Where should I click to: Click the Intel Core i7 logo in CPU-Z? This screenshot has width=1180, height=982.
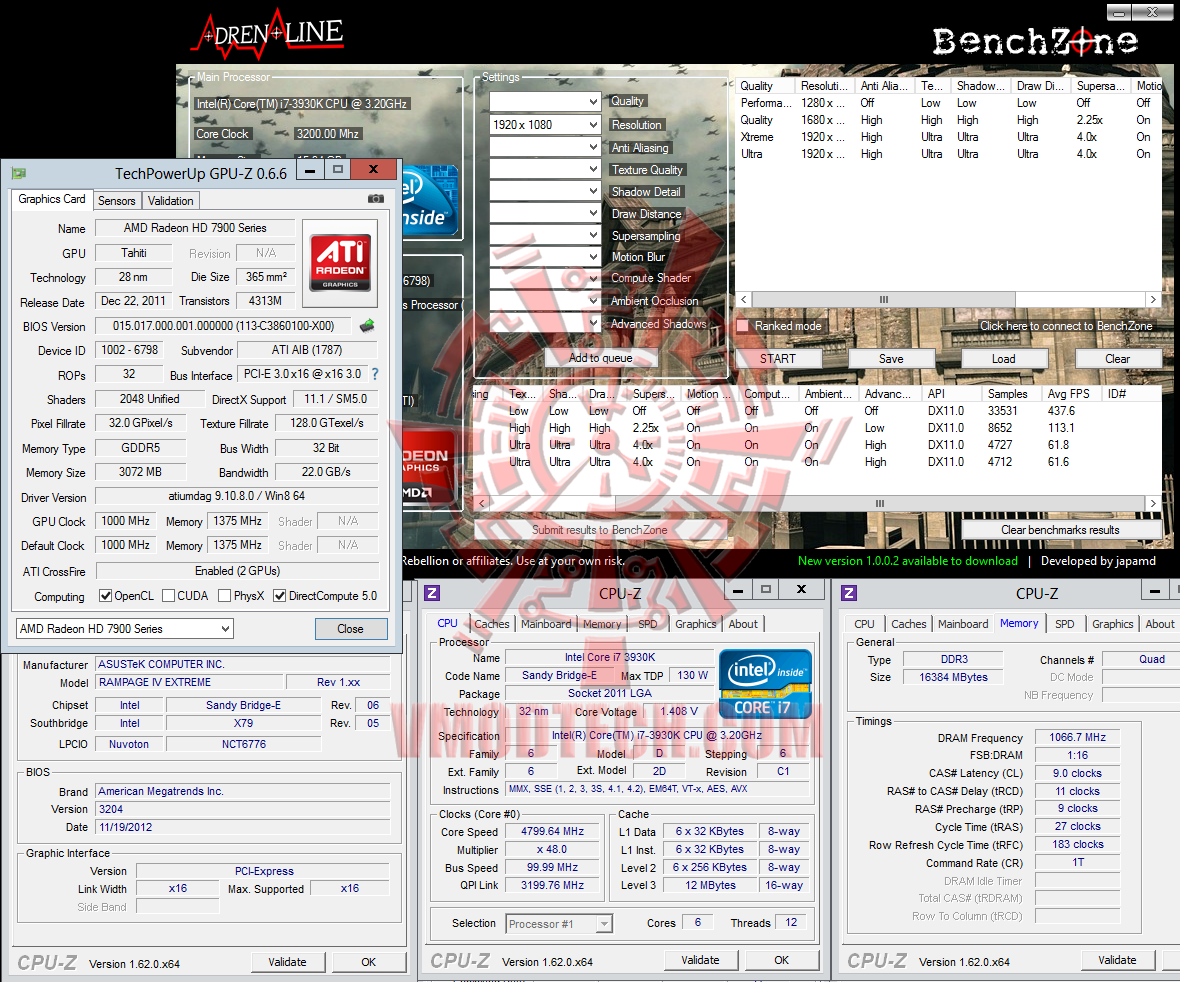(765, 684)
